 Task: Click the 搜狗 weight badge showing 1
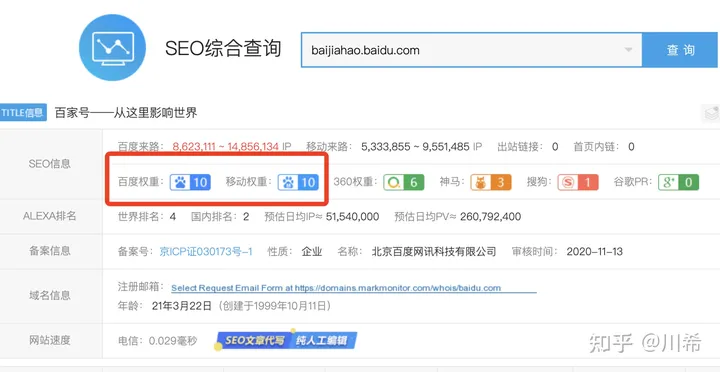578,182
